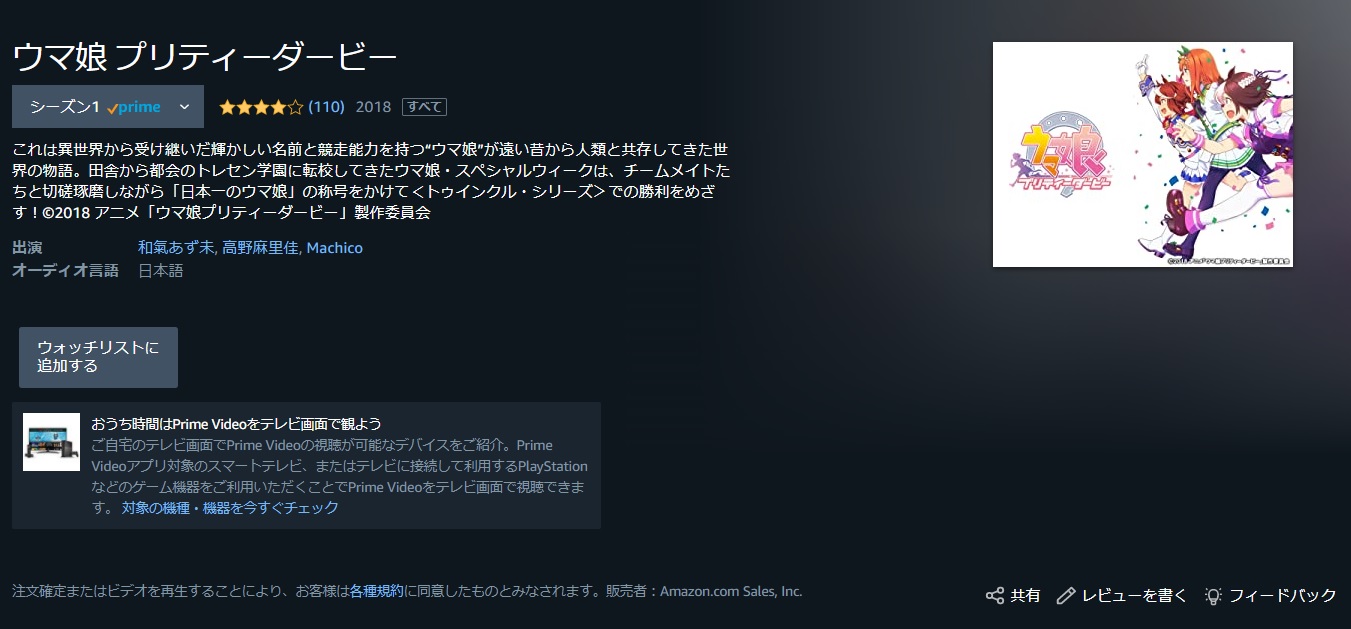This screenshot has width=1351, height=629.
Task: Click the share icon next to 共有
Action: (995, 595)
